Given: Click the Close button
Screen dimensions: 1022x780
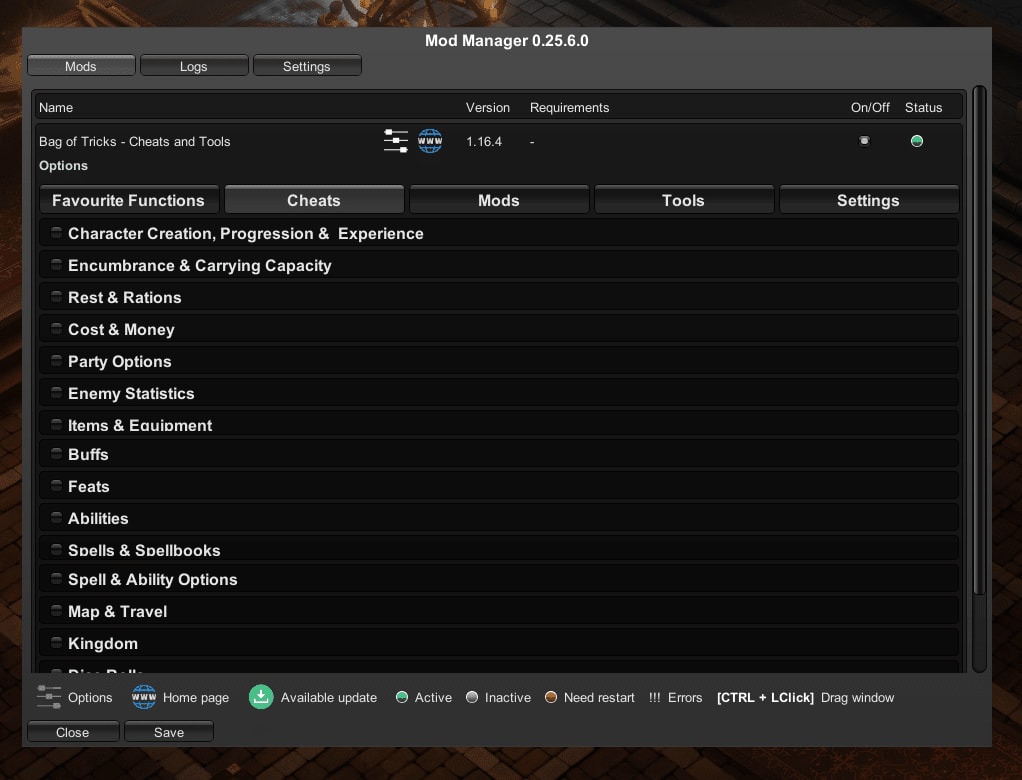Looking at the screenshot, I should coord(72,732).
